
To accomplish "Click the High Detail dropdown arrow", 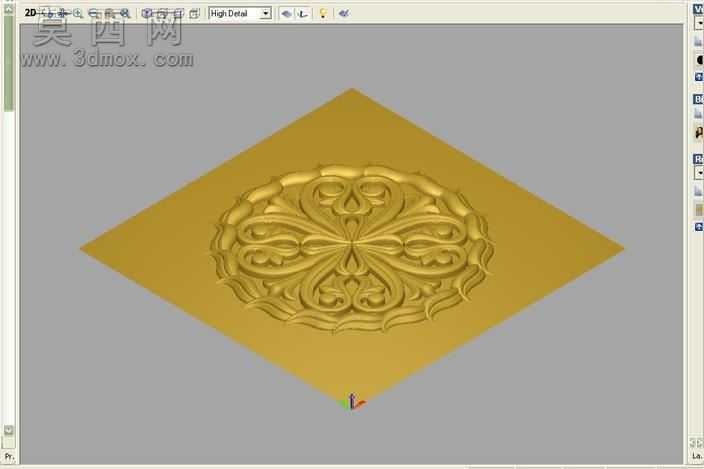I will [x=266, y=13].
